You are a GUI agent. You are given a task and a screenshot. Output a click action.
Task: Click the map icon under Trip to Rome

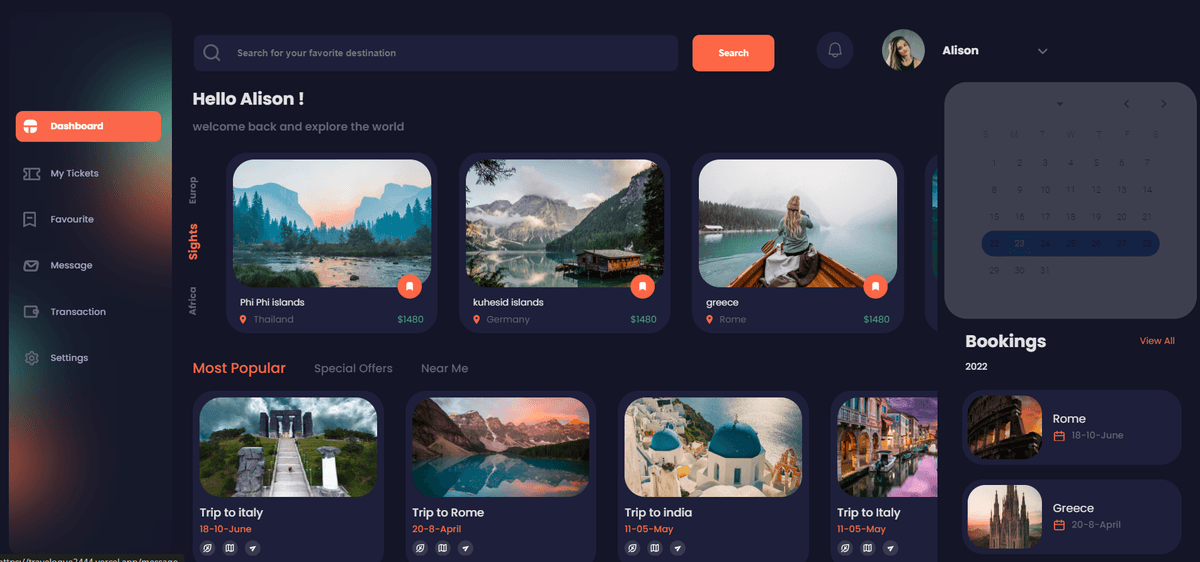click(x=442, y=548)
